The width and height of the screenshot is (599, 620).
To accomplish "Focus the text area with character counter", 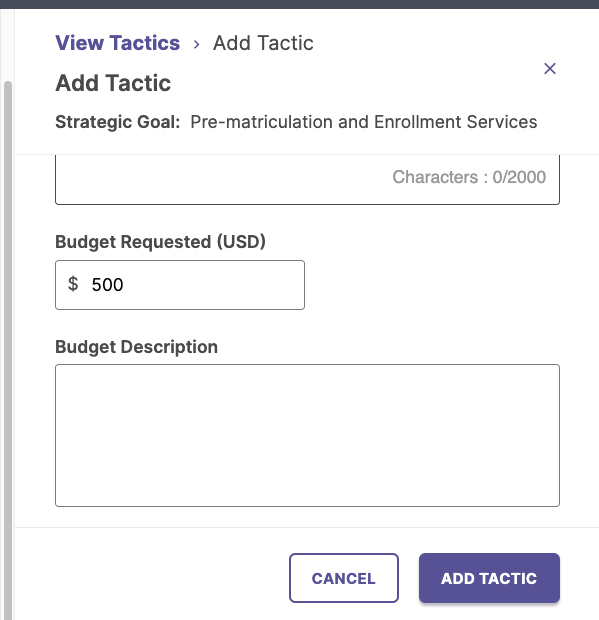I will click(307, 180).
